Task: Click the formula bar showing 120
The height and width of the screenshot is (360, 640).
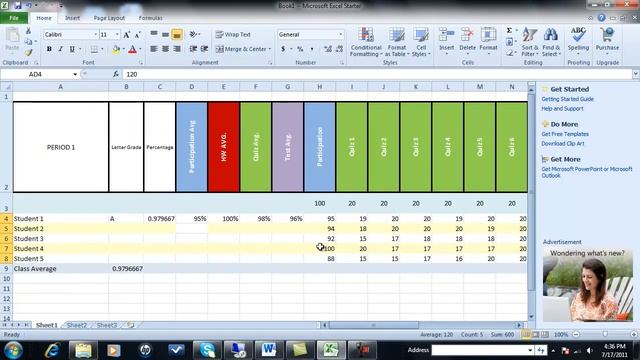Action: click(x=378, y=74)
